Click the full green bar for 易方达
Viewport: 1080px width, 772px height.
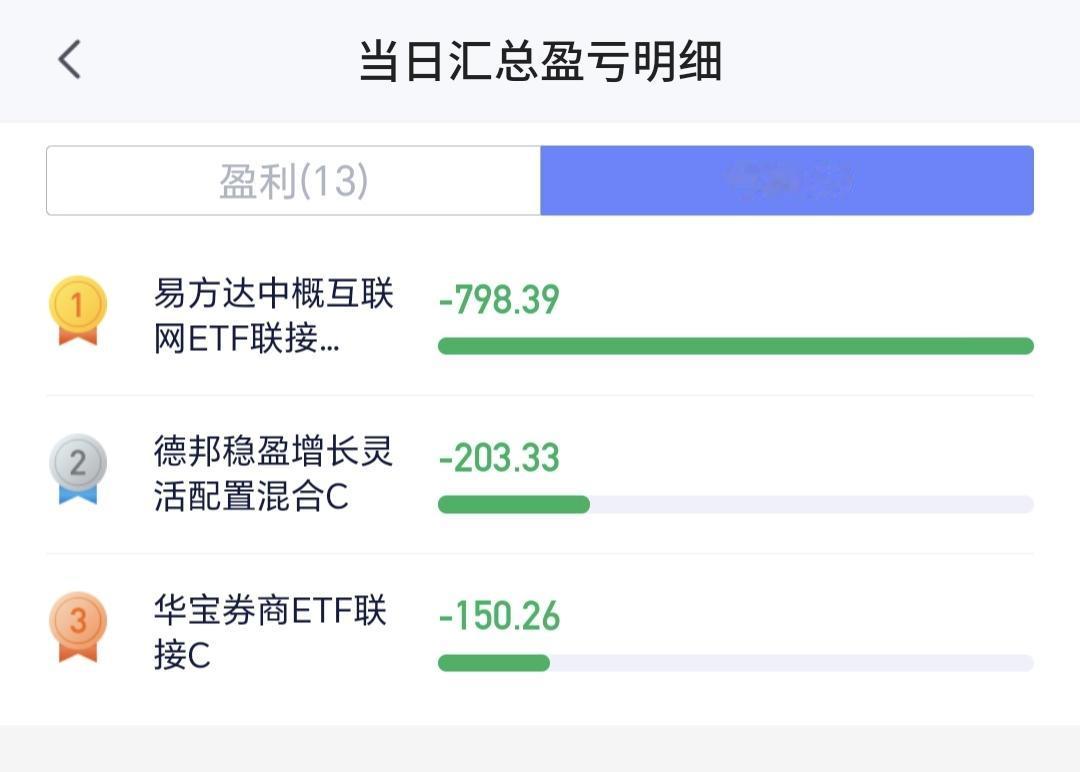(736, 346)
